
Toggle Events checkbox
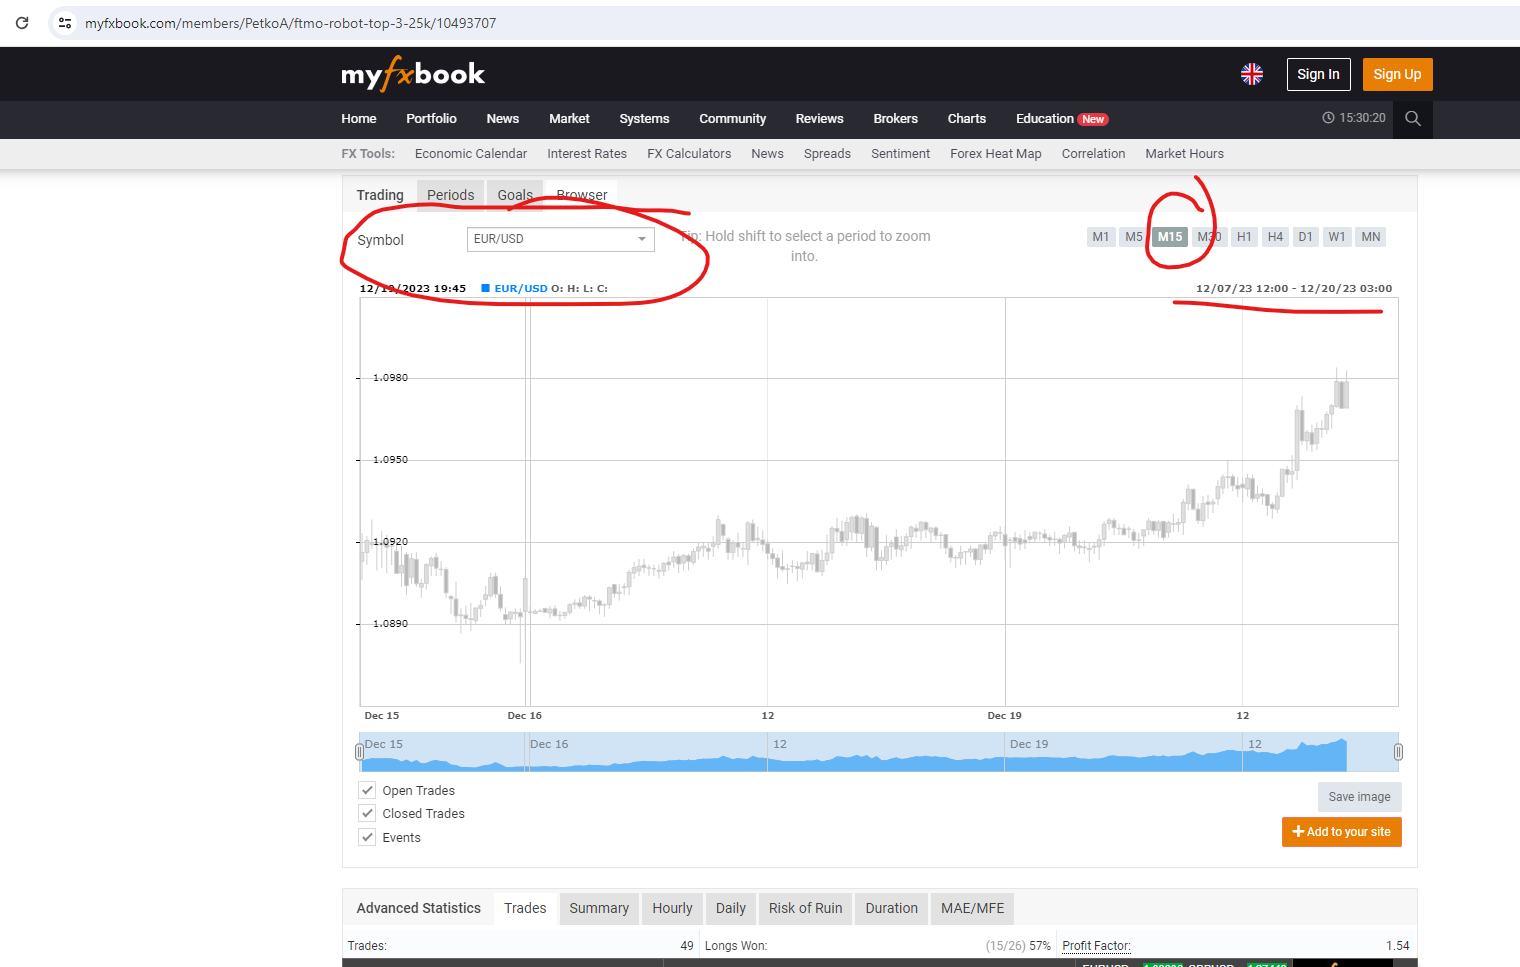[x=367, y=837]
